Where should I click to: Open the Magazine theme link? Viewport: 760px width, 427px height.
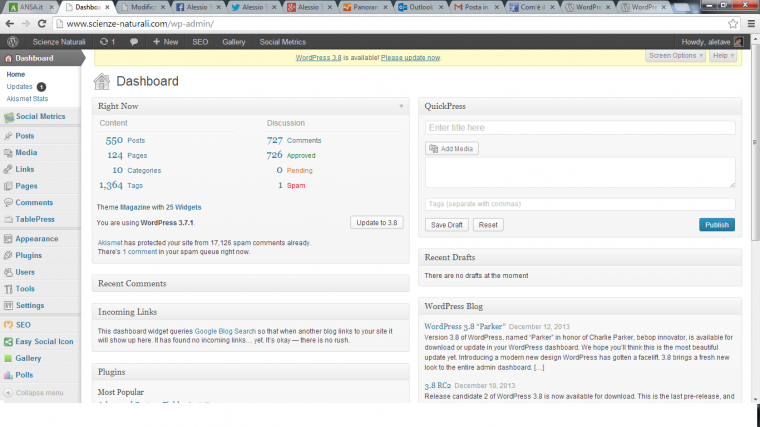(x=135, y=207)
